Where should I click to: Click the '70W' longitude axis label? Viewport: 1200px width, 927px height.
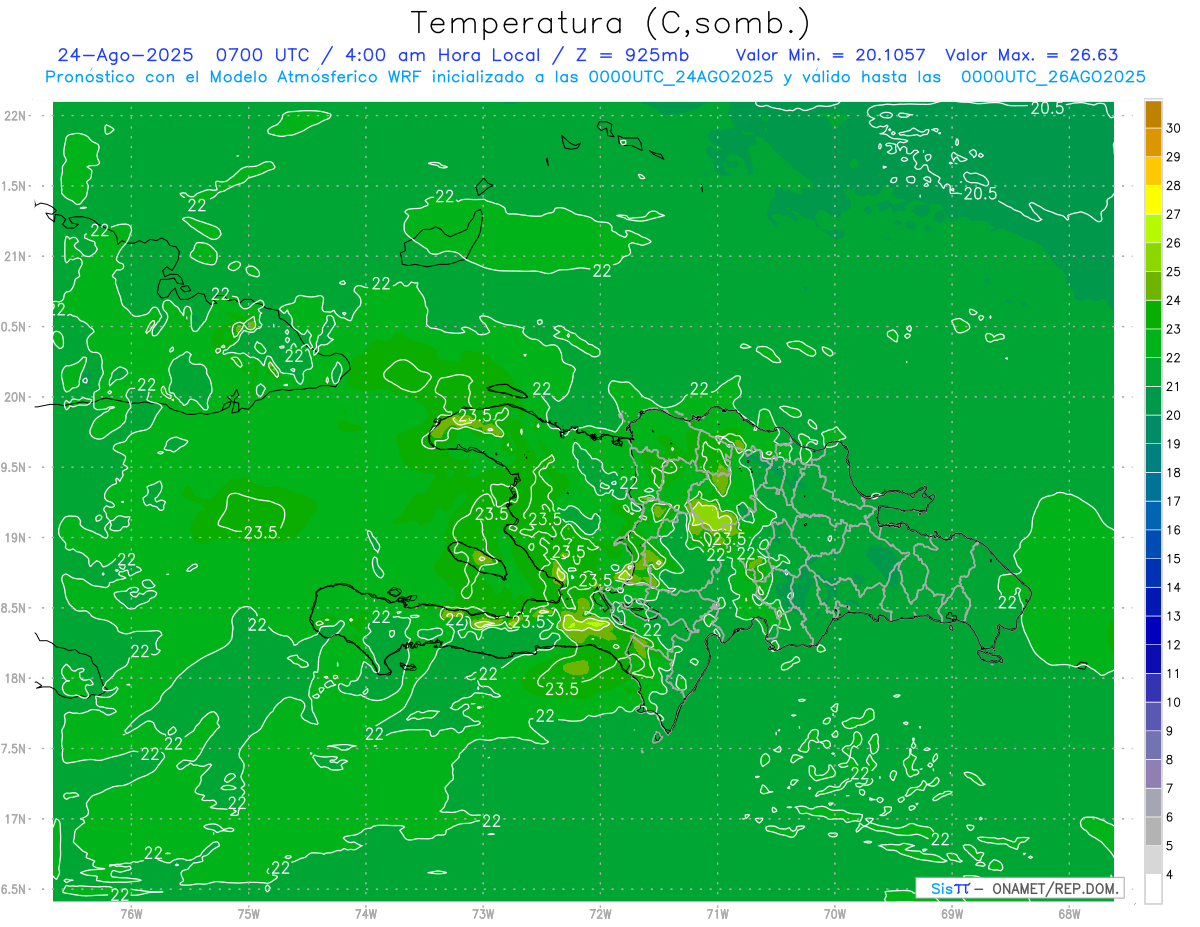pos(835,914)
